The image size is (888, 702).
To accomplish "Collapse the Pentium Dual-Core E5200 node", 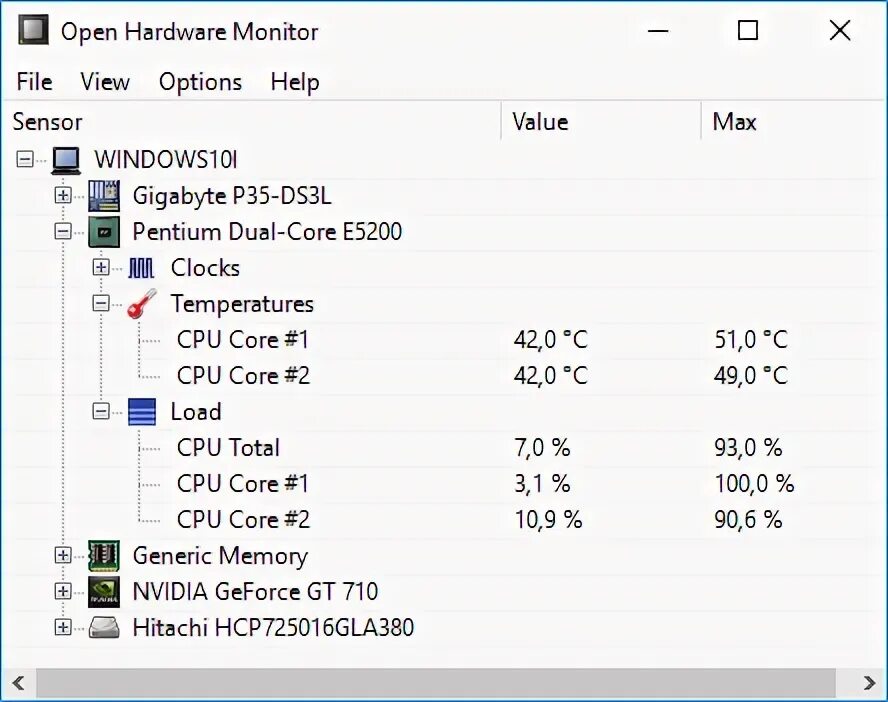I will point(63,232).
